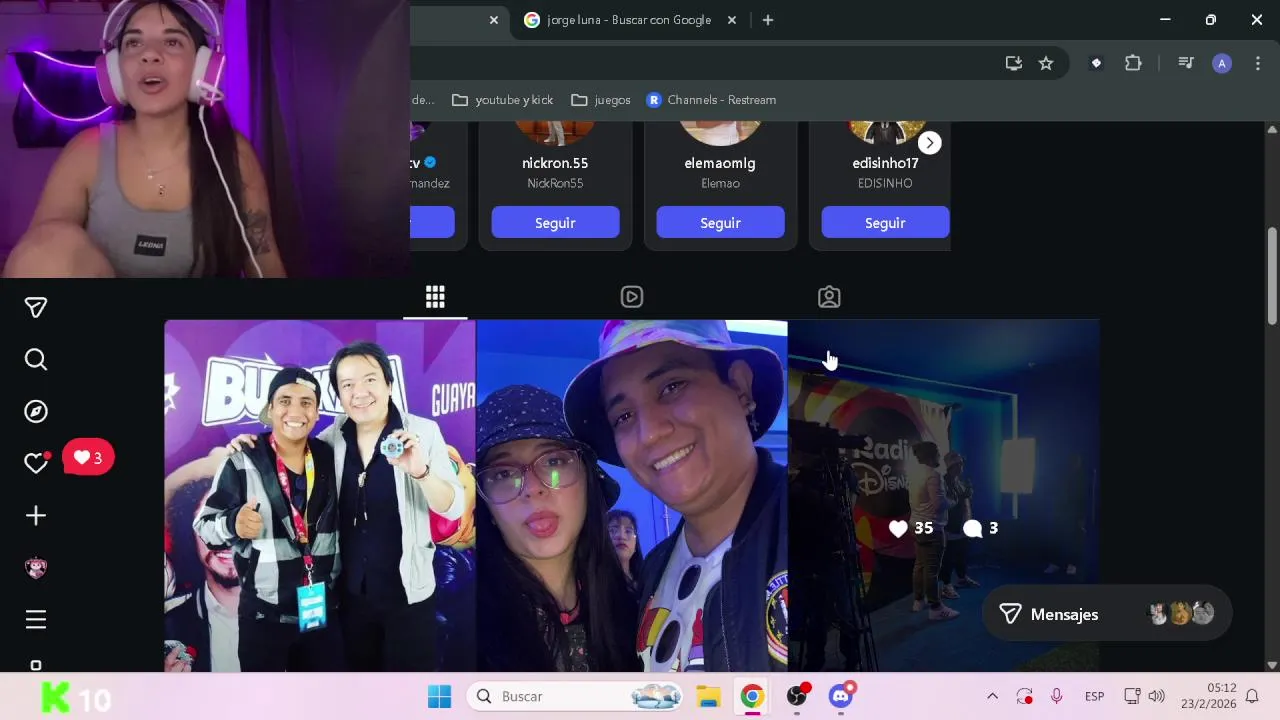Open the juegos bookmarks folder

(x=601, y=100)
